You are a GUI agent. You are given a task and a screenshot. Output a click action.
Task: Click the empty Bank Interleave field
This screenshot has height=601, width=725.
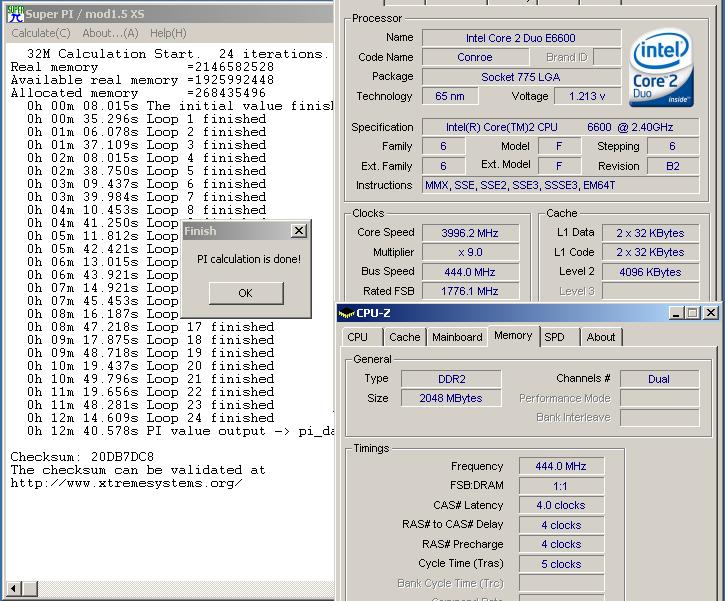[x=659, y=417]
